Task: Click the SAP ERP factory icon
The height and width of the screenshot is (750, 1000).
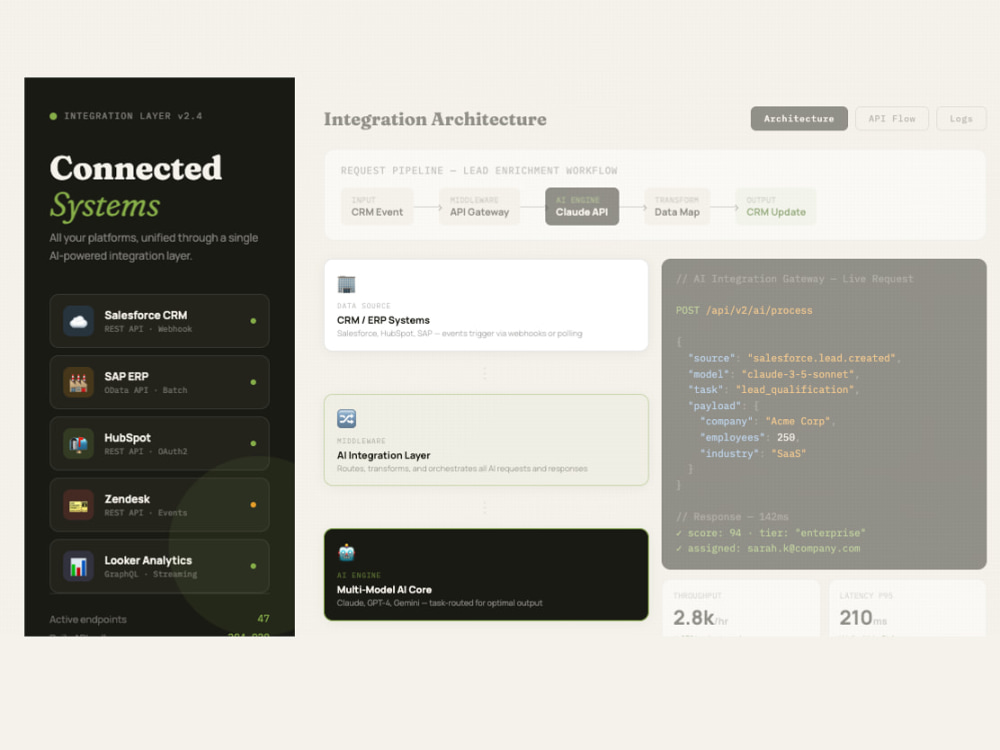Action: [x=78, y=382]
